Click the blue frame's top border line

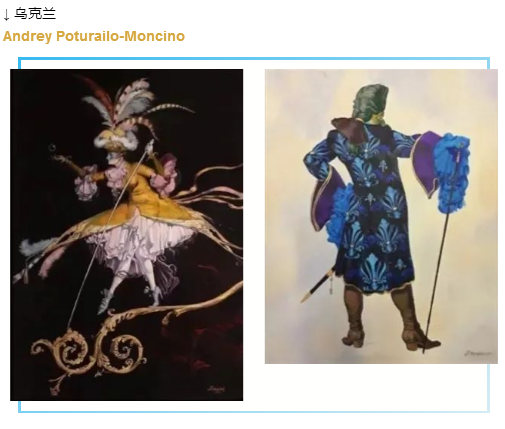pyautogui.click(x=254, y=59)
